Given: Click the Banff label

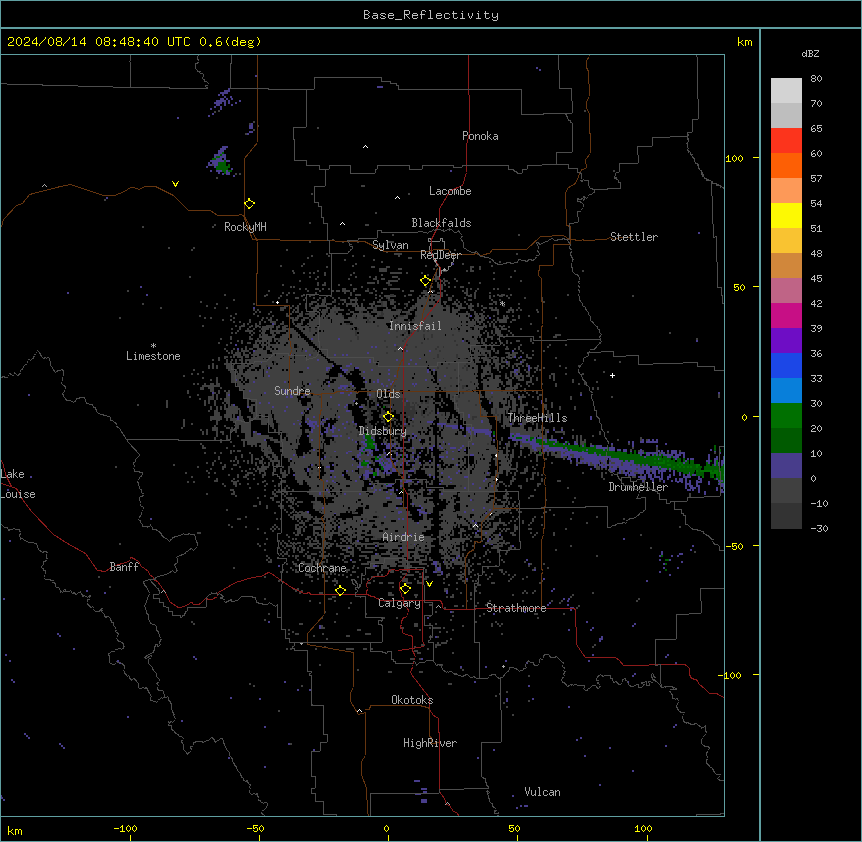Looking at the screenshot, I should pos(124,567).
